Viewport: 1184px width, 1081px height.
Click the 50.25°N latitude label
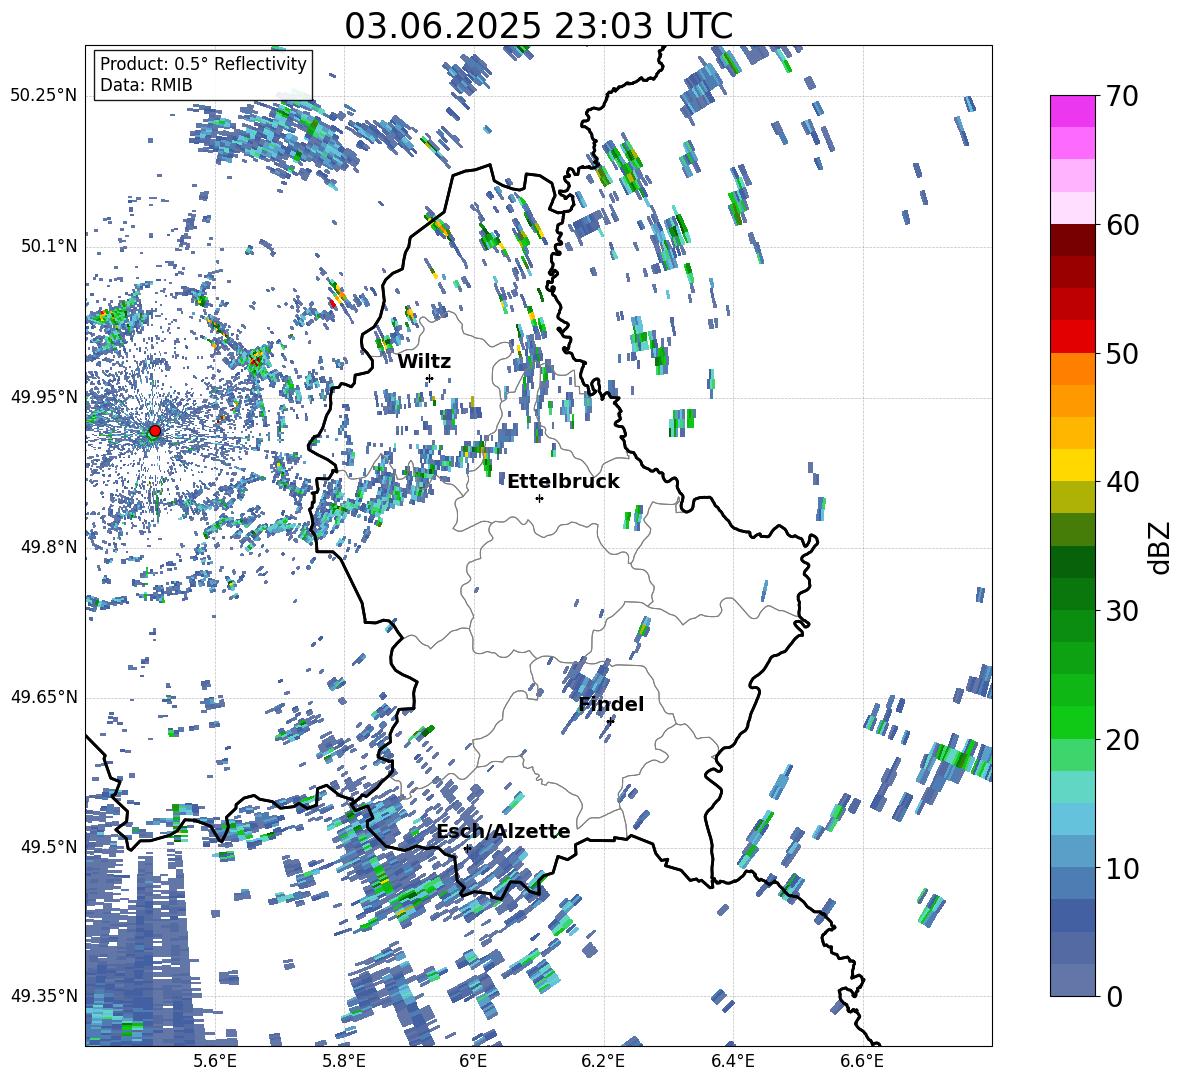[44, 95]
